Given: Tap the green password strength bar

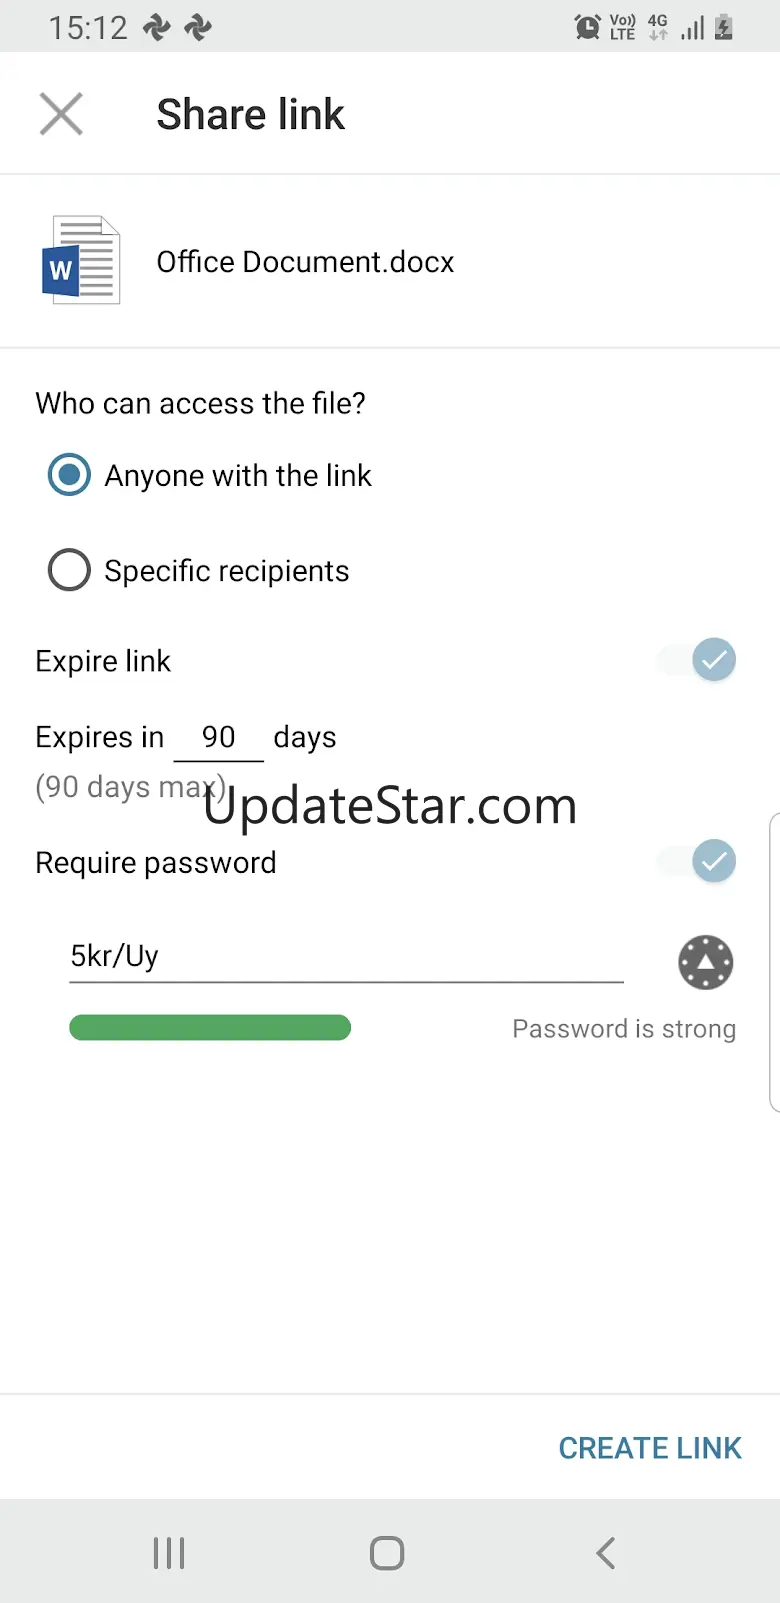Looking at the screenshot, I should [210, 1028].
